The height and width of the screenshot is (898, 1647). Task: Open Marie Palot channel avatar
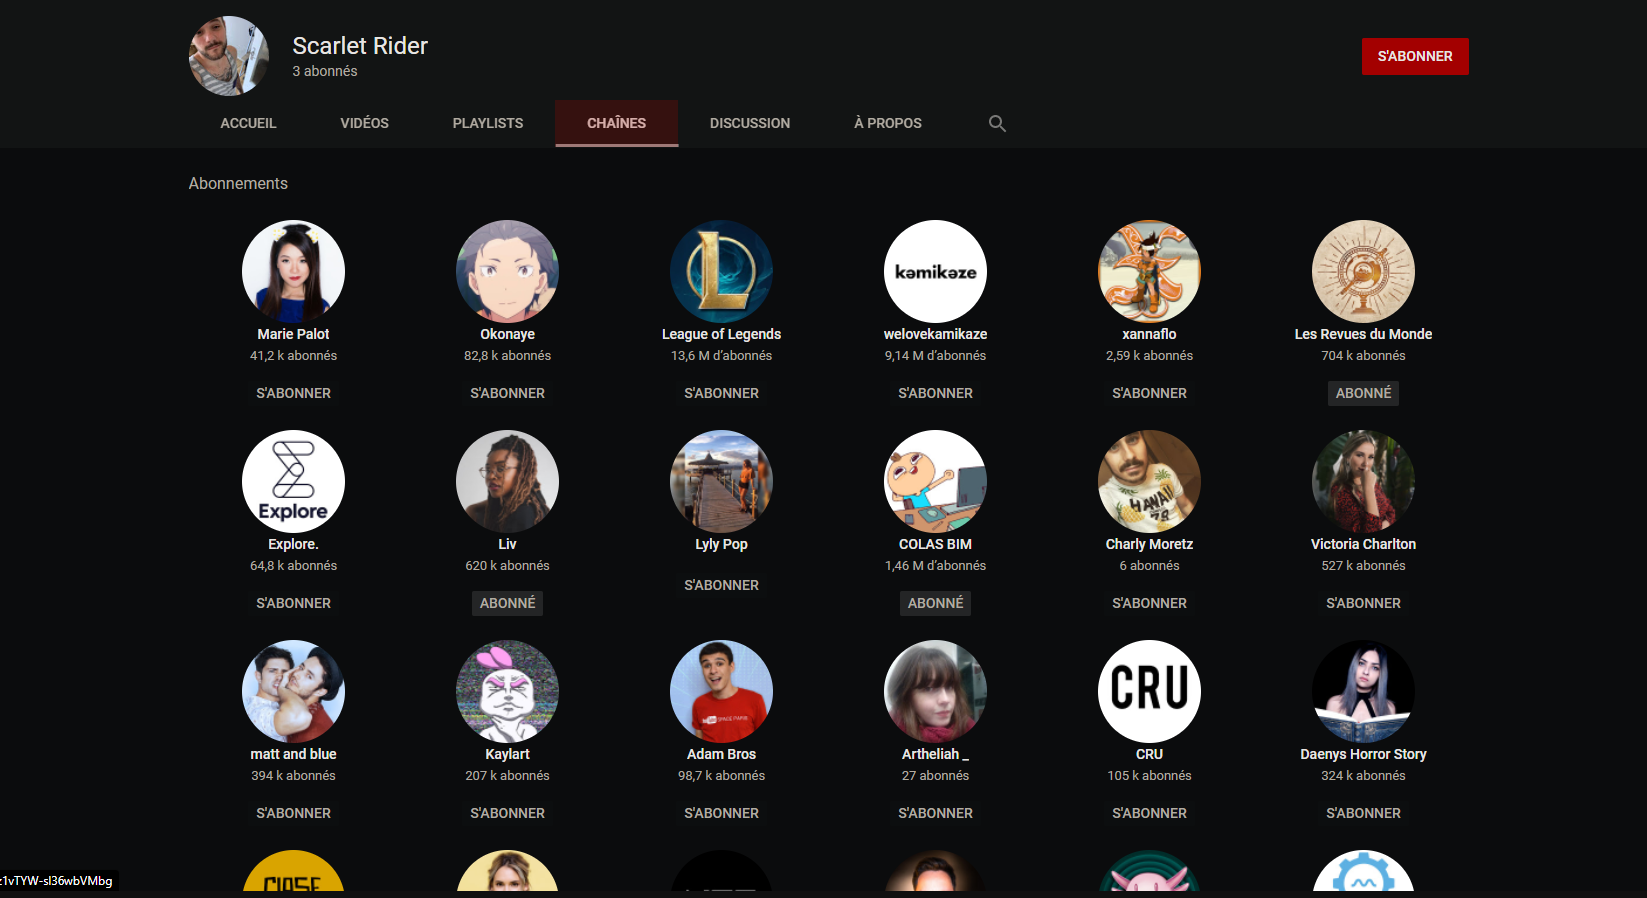[x=293, y=271]
